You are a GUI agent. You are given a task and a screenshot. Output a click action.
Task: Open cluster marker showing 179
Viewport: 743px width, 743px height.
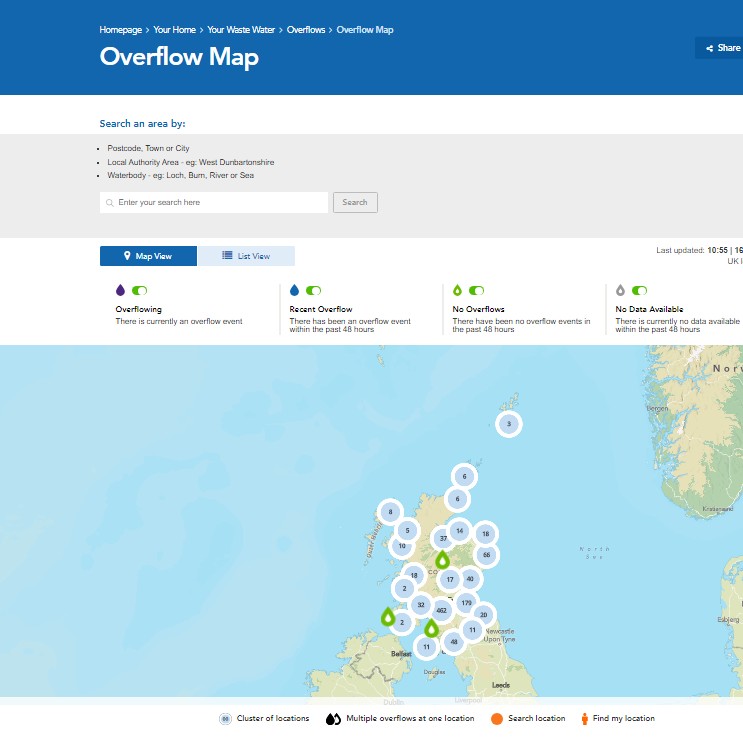click(x=466, y=603)
